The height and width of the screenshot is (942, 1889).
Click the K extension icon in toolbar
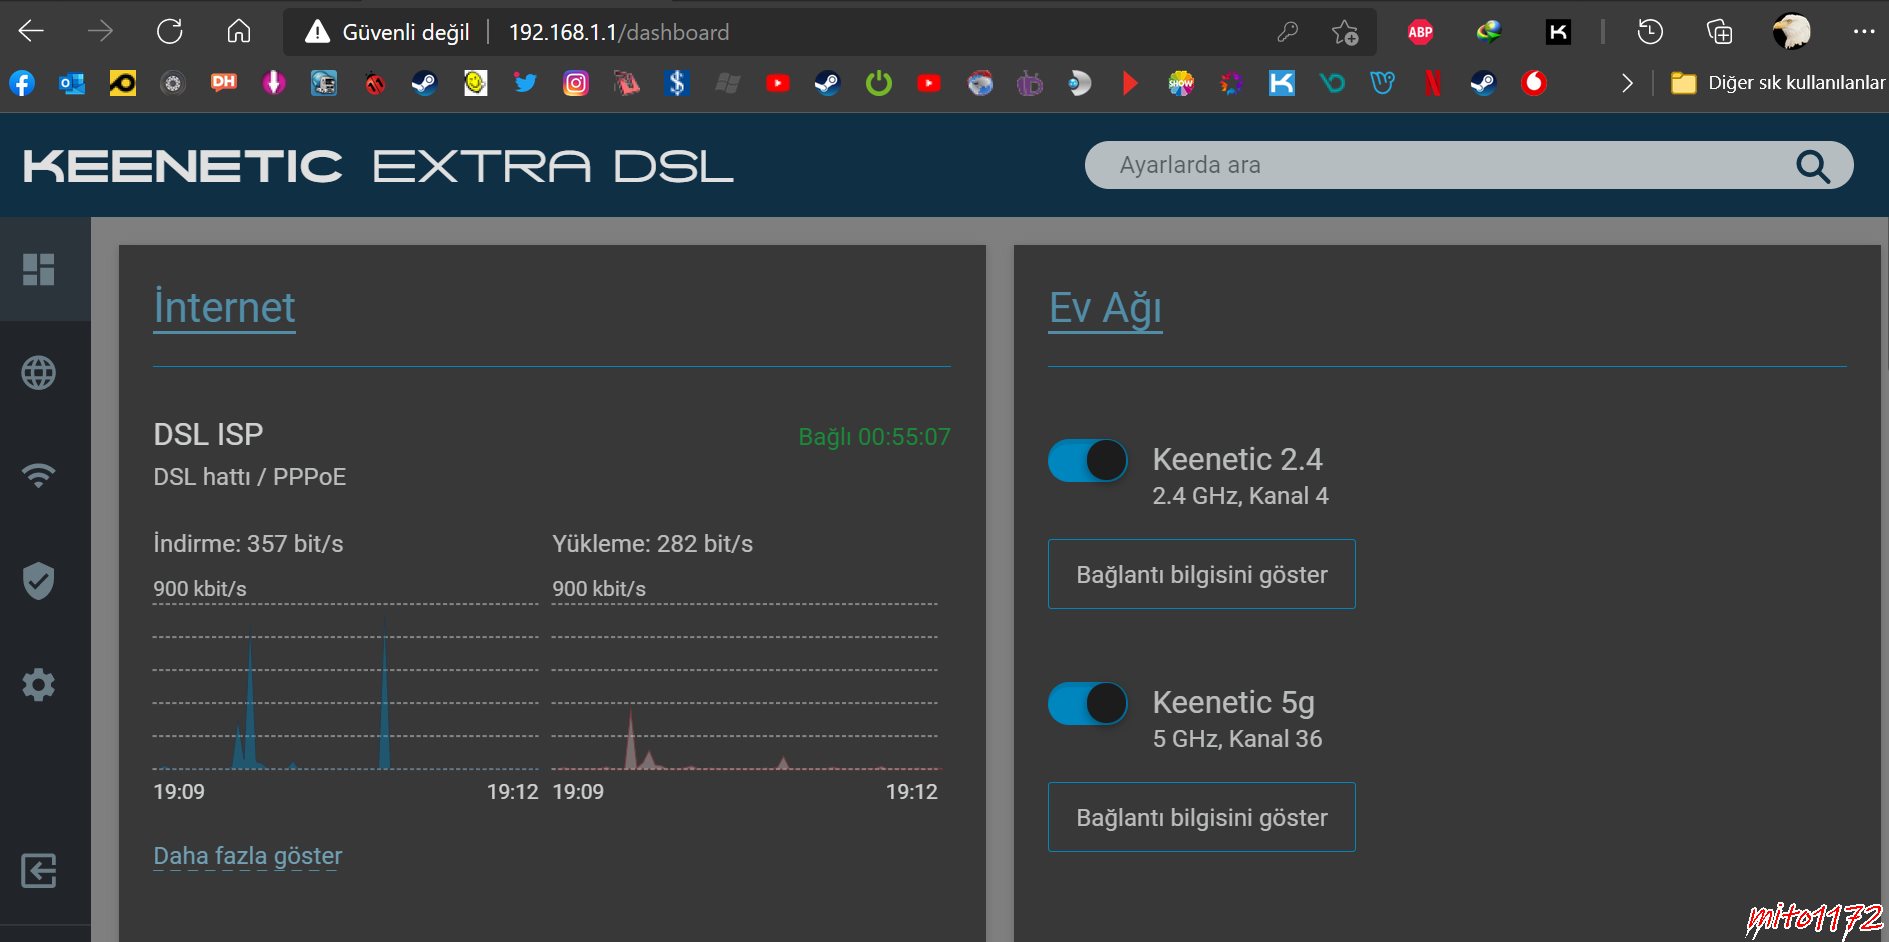[x=1558, y=32]
